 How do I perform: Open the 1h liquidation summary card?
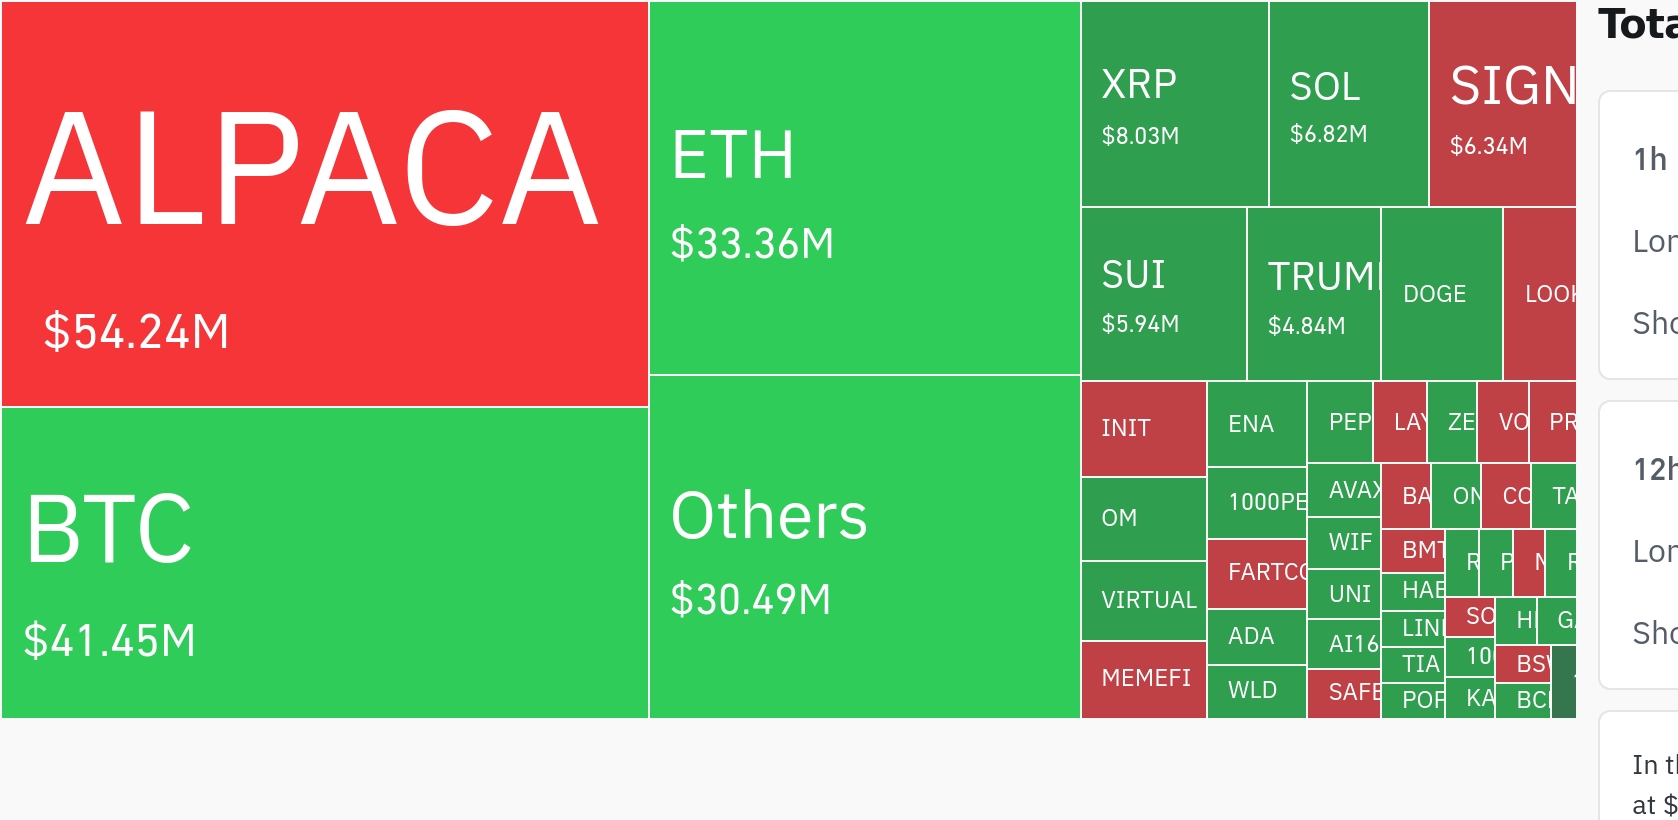(x=1640, y=235)
